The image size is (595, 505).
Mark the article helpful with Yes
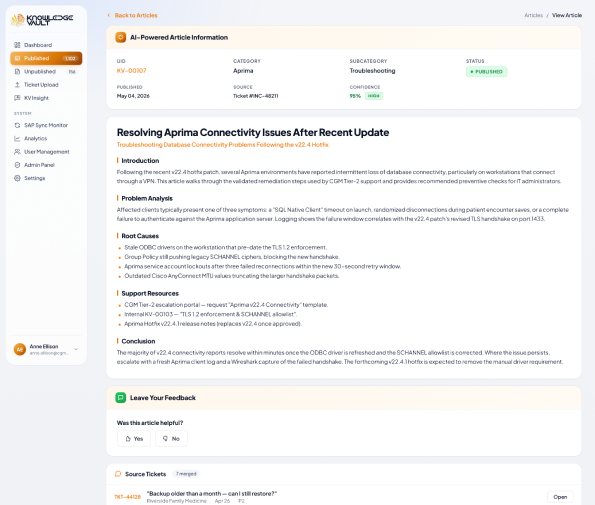click(134, 439)
